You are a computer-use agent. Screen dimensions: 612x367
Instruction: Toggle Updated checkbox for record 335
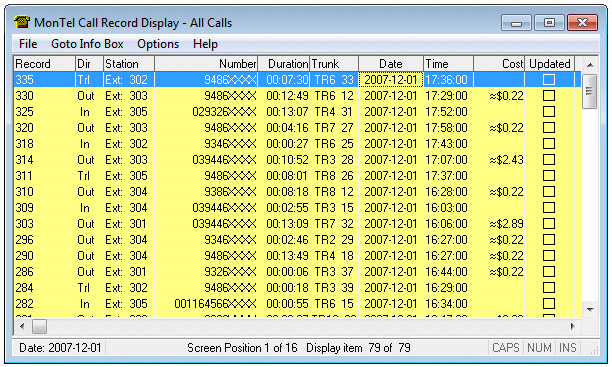(x=549, y=80)
